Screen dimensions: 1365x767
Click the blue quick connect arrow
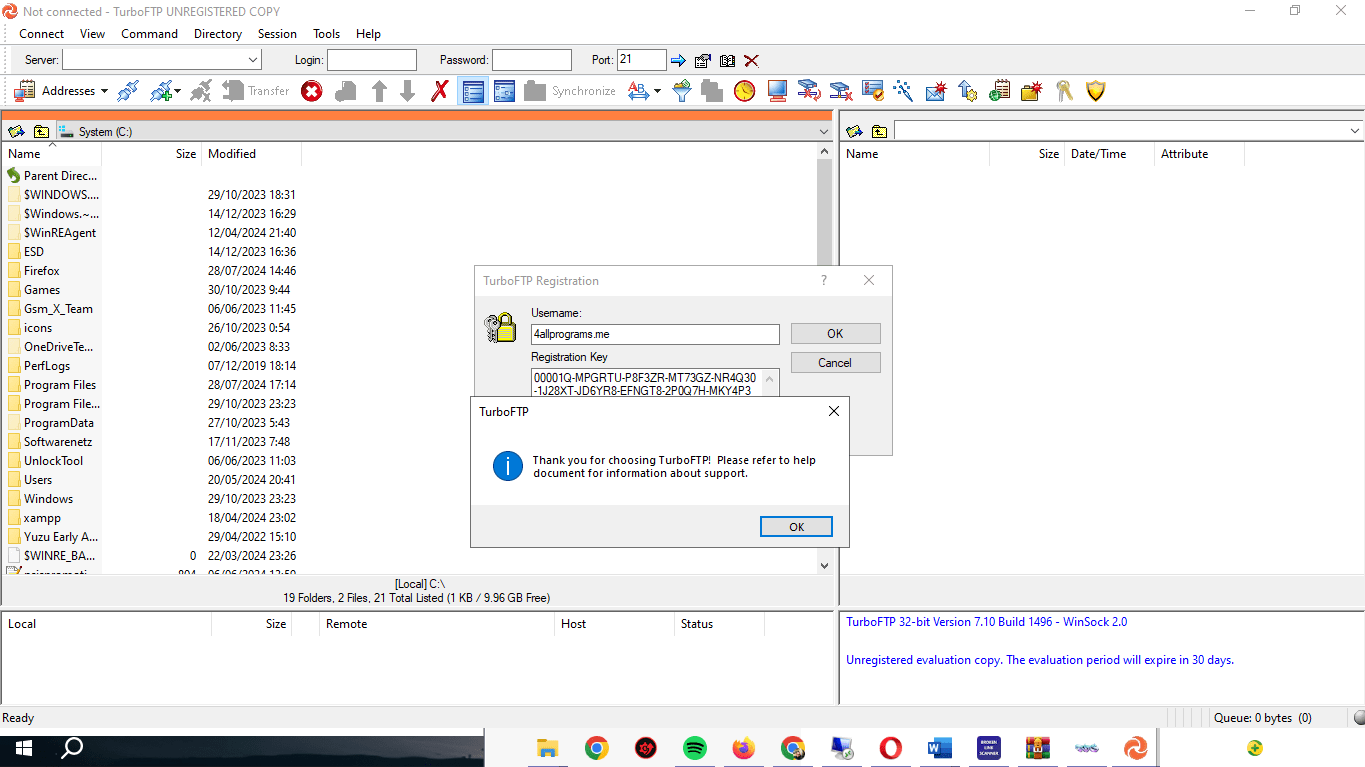click(x=678, y=60)
